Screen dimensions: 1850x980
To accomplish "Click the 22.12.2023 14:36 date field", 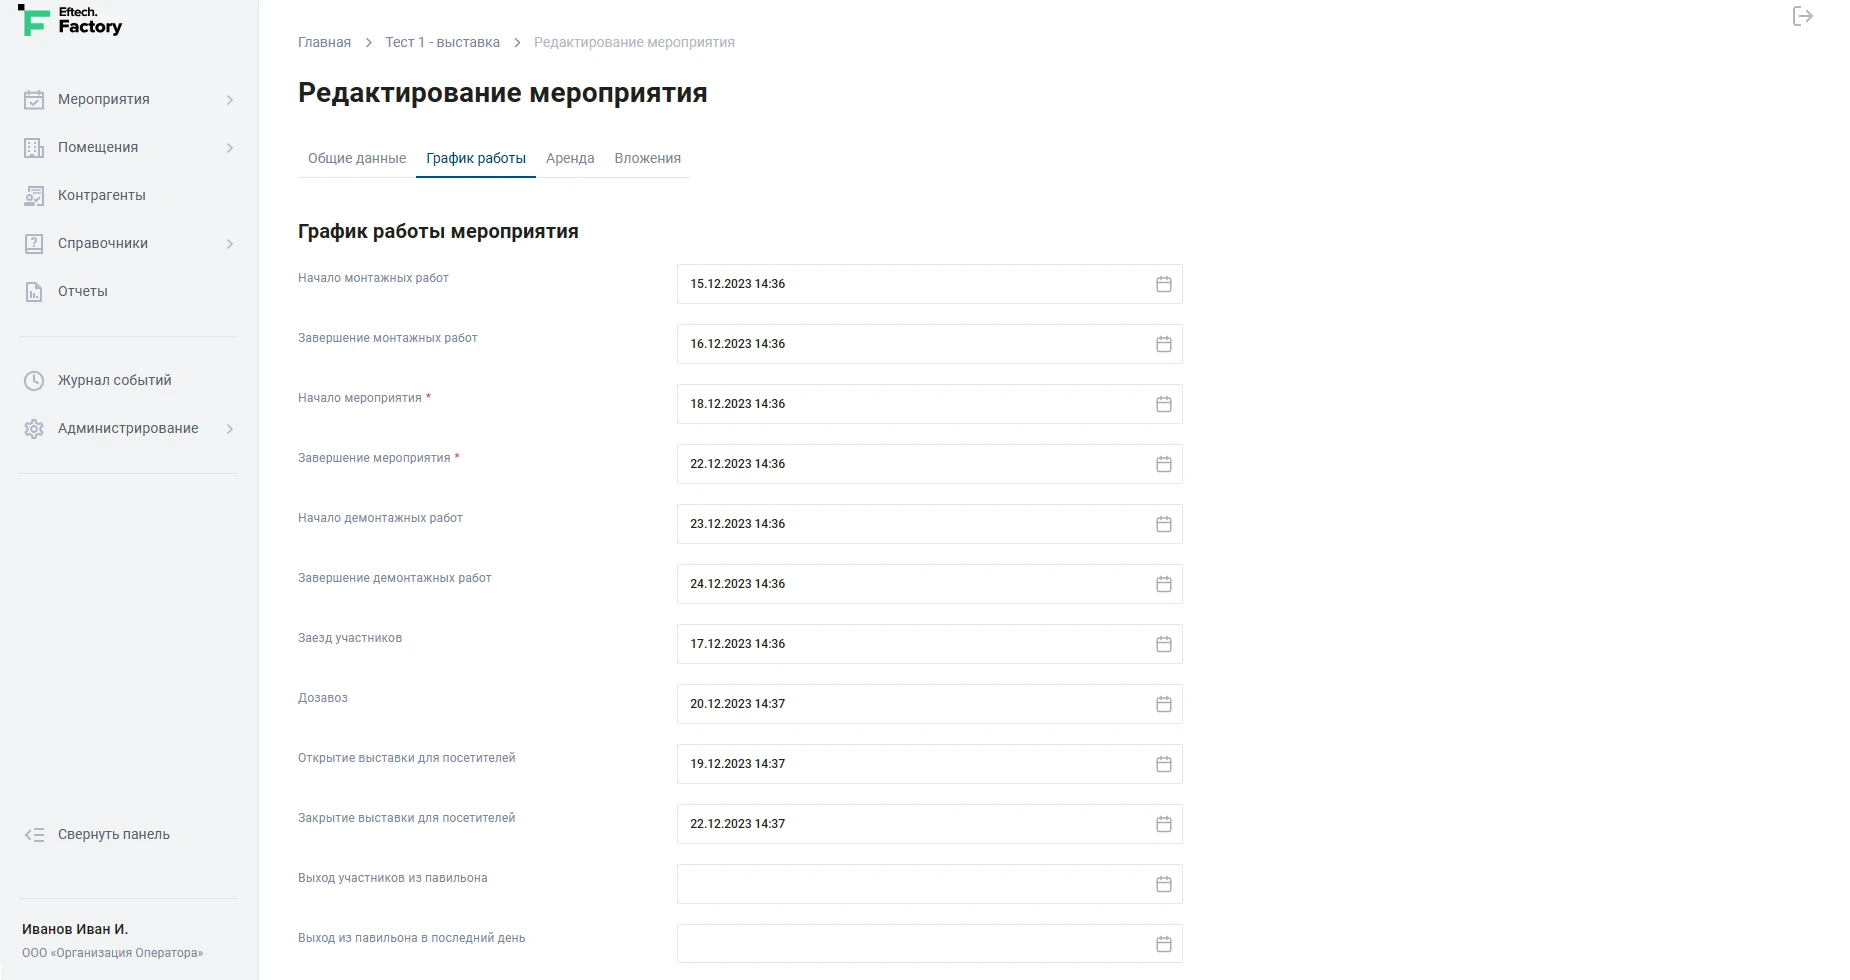I will [x=929, y=464].
